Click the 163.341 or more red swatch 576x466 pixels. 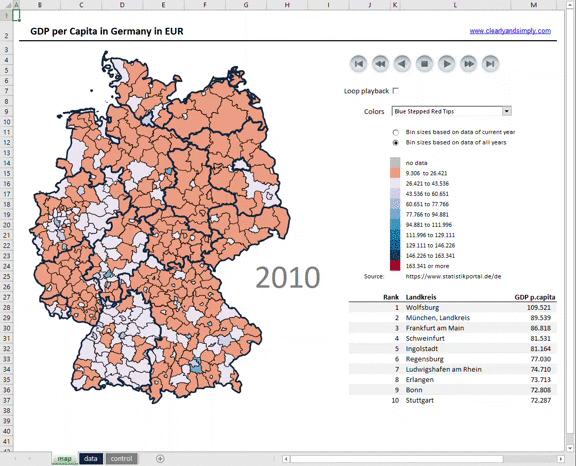(x=395, y=265)
